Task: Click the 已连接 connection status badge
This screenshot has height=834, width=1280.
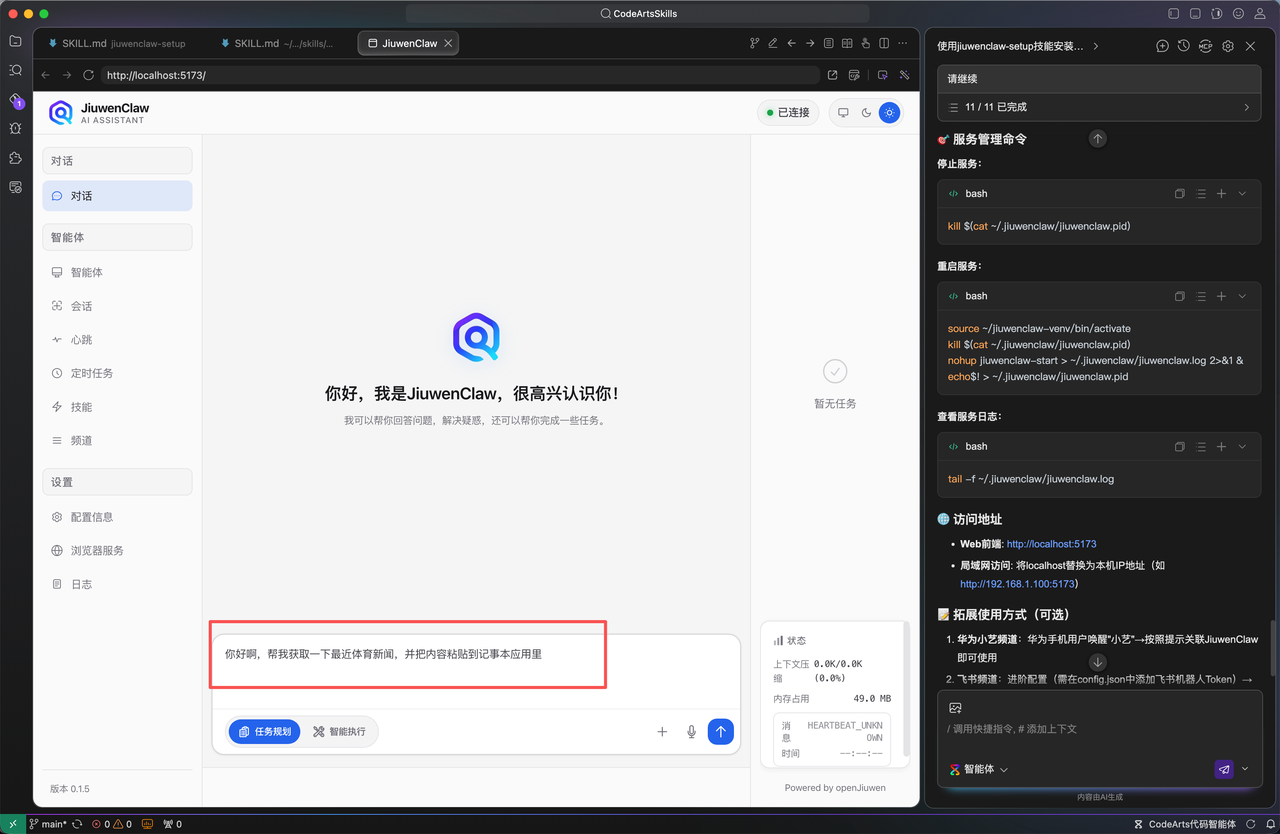Action: tap(788, 113)
